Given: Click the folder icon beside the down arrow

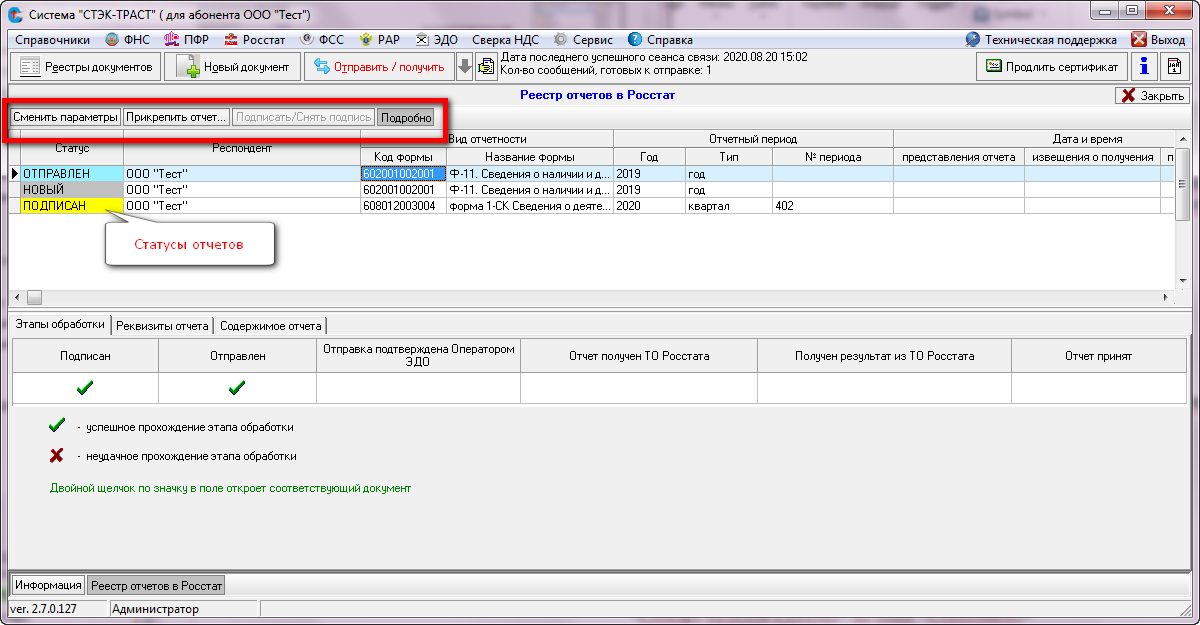Looking at the screenshot, I should 486,67.
